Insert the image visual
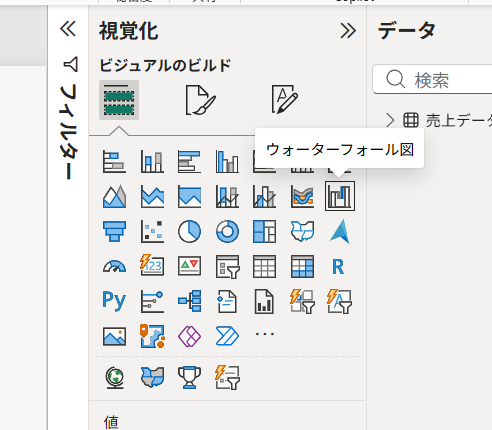Image resolution: width=492 pixels, height=430 pixels. tap(114, 336)
